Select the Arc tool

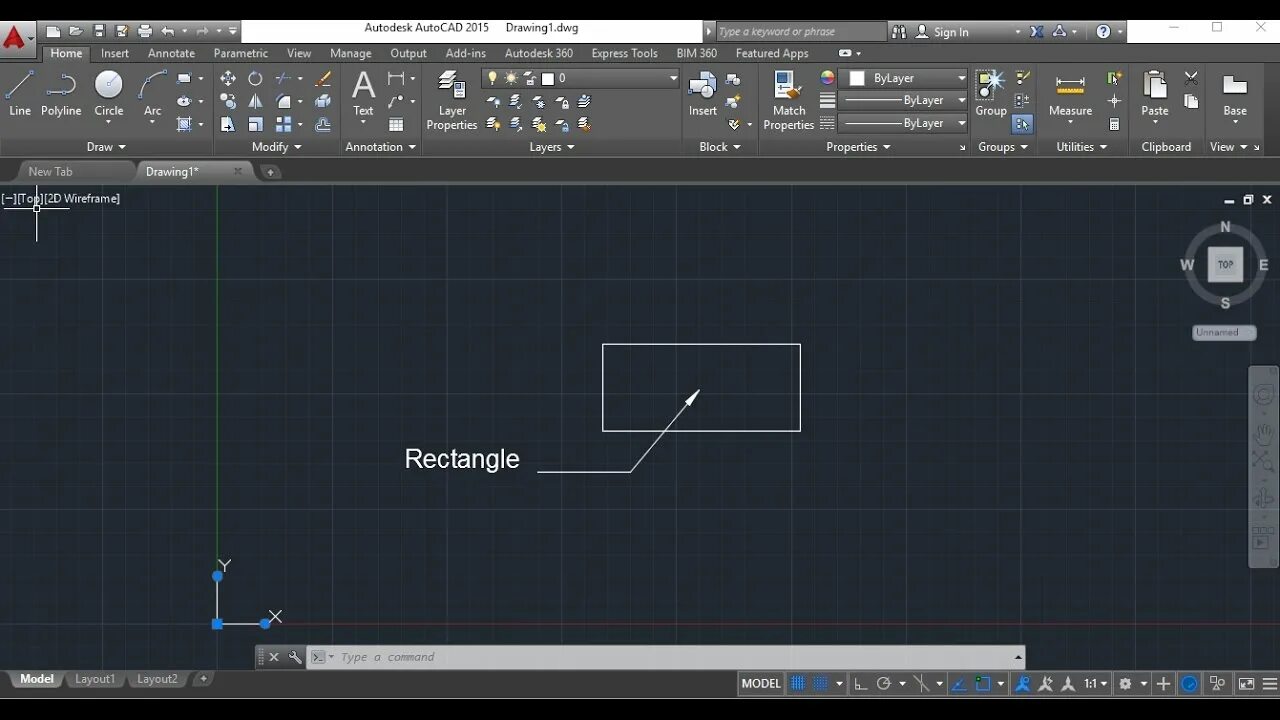pos(152,94)
